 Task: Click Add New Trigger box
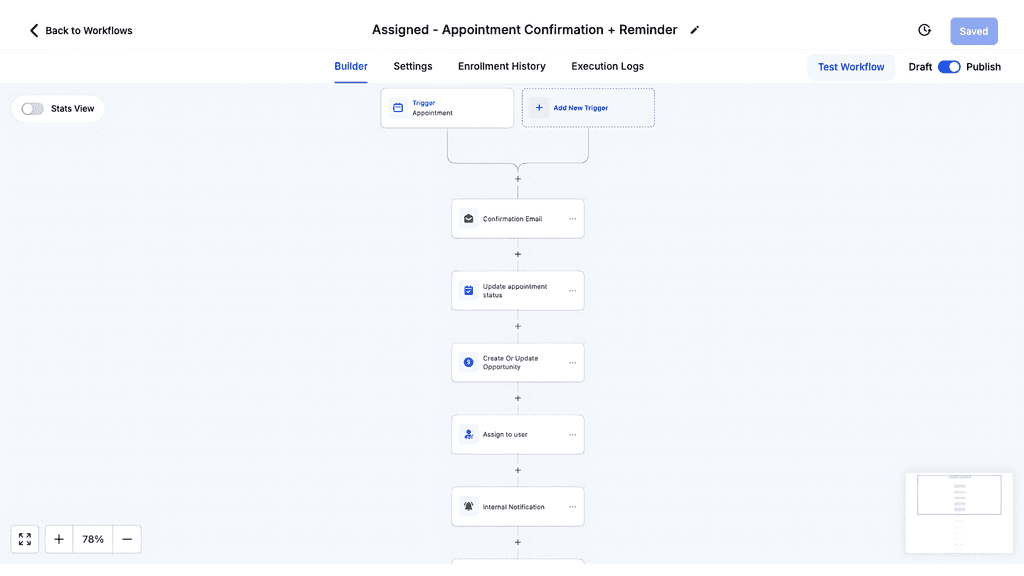coord(588,108)
